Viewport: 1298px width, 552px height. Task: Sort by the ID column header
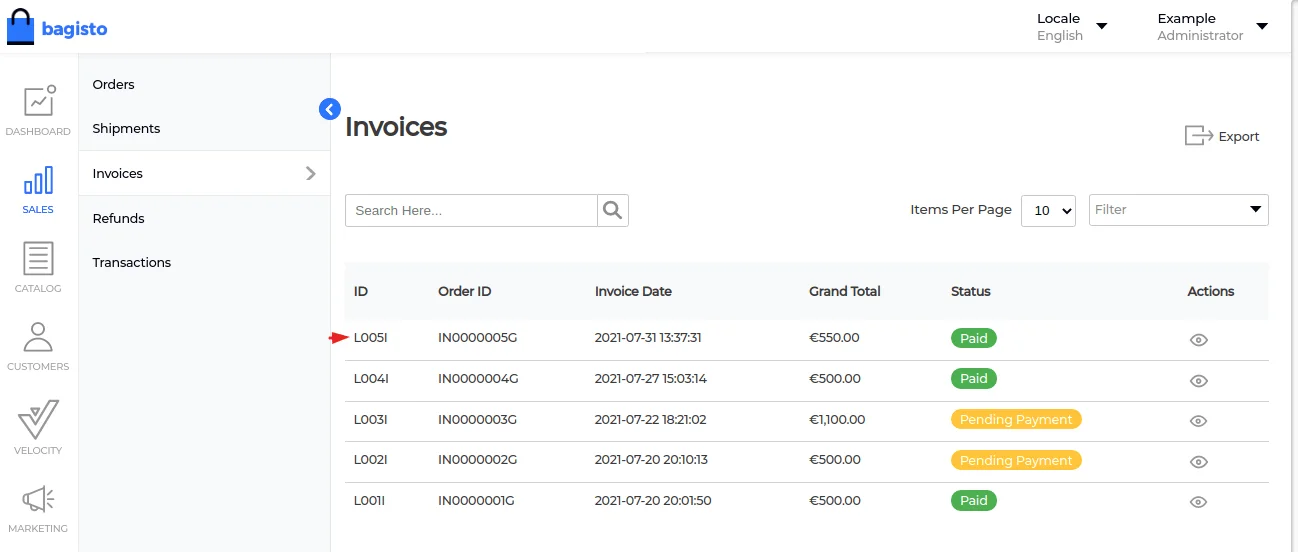[361, 291]
